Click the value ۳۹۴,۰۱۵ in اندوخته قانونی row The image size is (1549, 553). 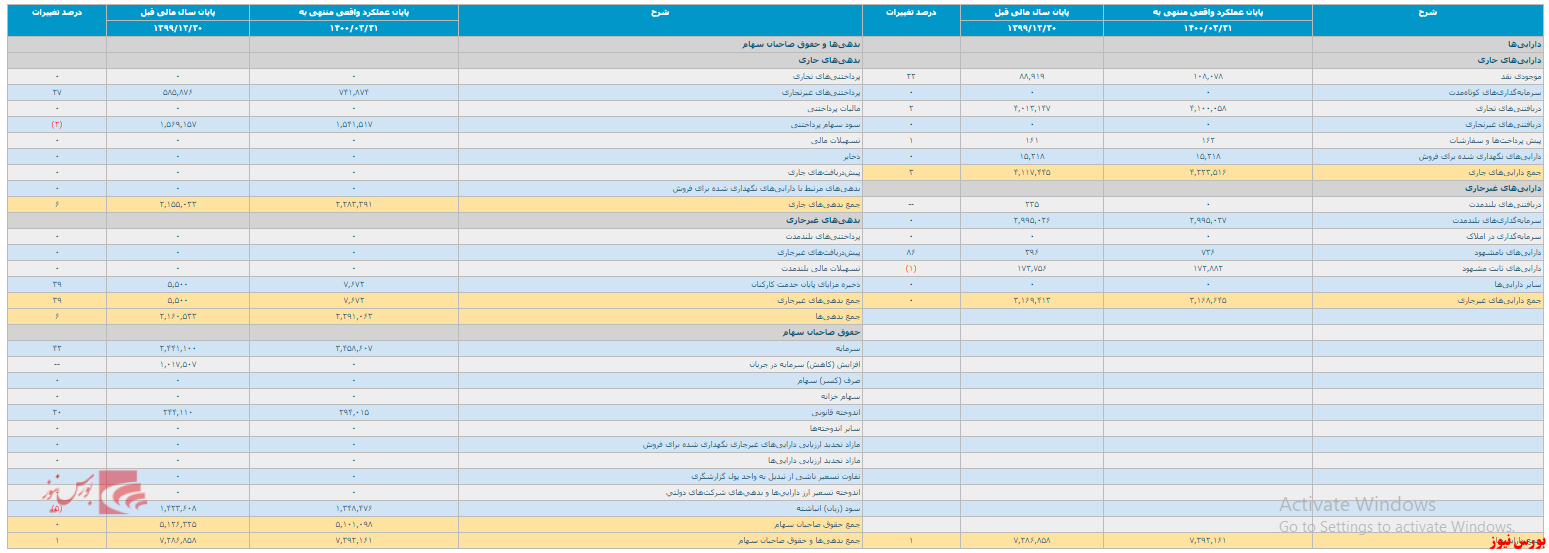coord(354,413)
